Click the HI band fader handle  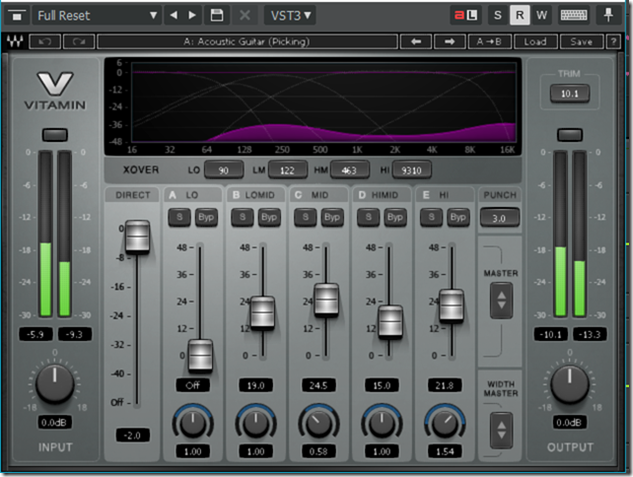pos(451,305)
